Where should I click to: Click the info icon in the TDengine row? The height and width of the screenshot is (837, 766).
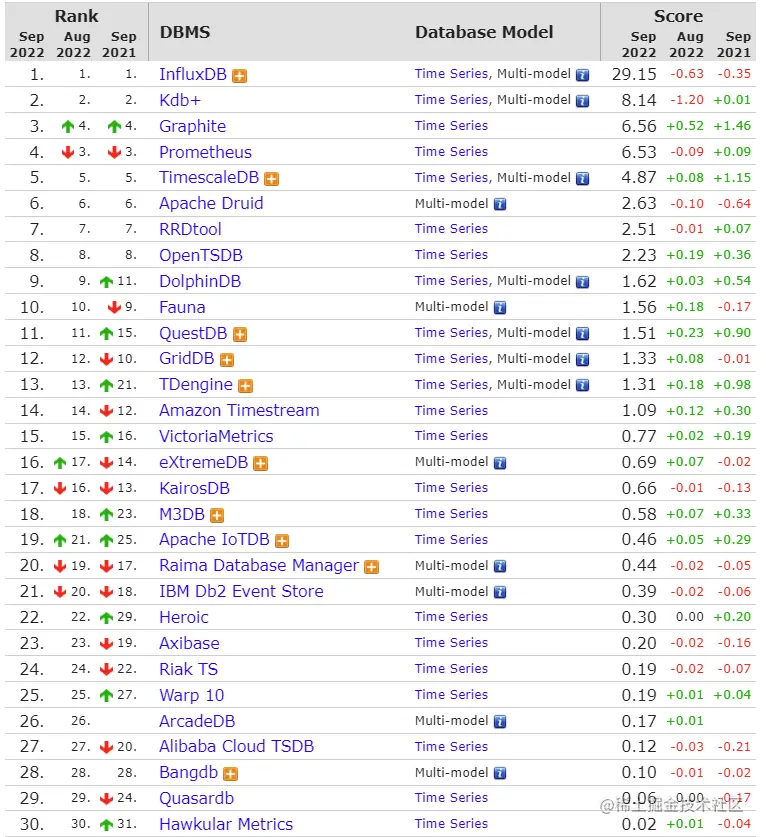582,385
